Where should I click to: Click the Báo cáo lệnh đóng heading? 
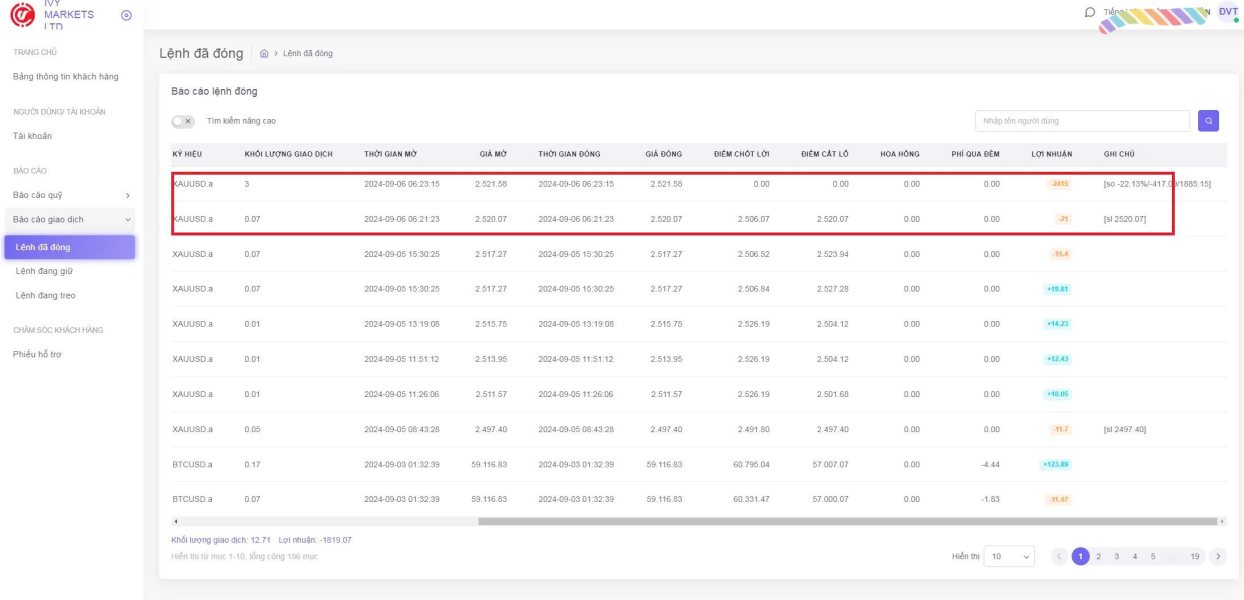[214, 91]
